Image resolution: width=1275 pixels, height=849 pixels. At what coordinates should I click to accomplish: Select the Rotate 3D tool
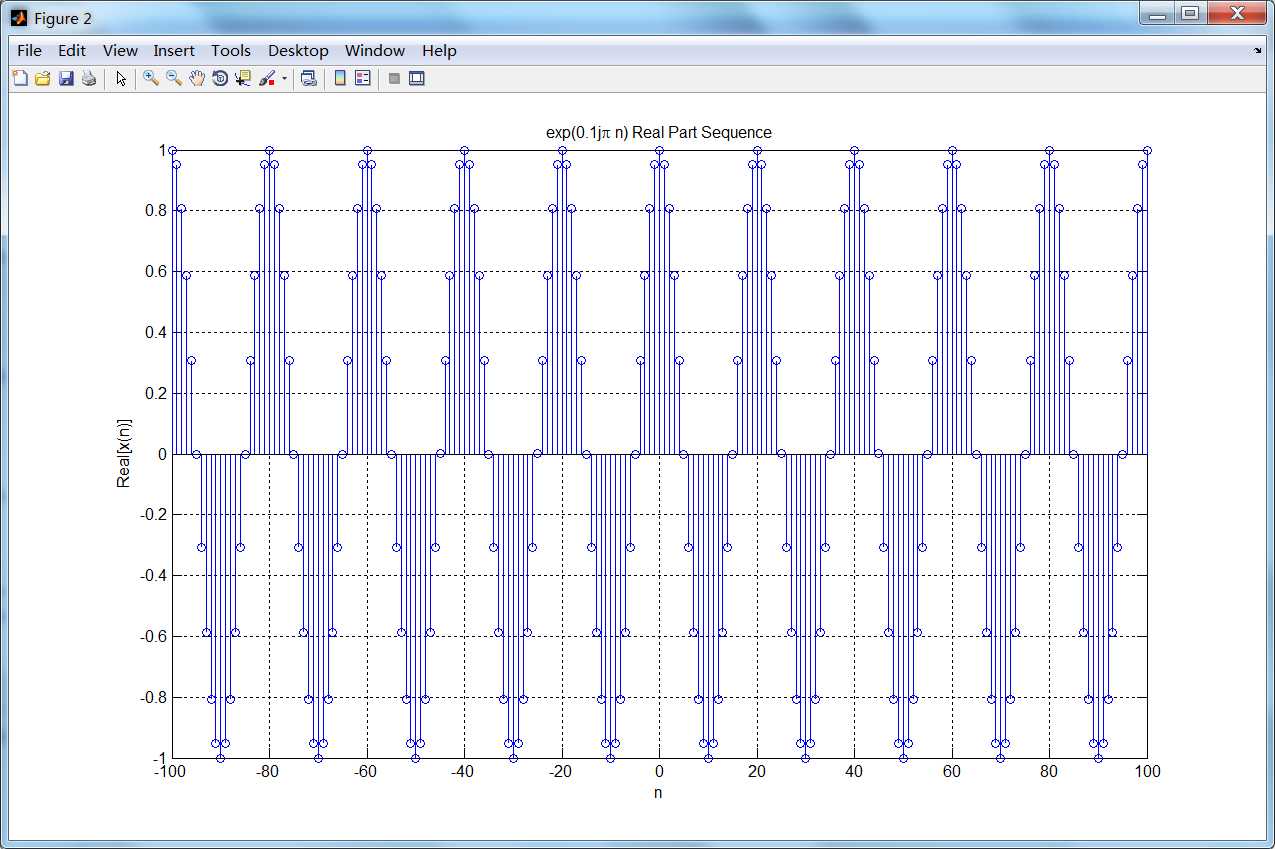[220, 78]
